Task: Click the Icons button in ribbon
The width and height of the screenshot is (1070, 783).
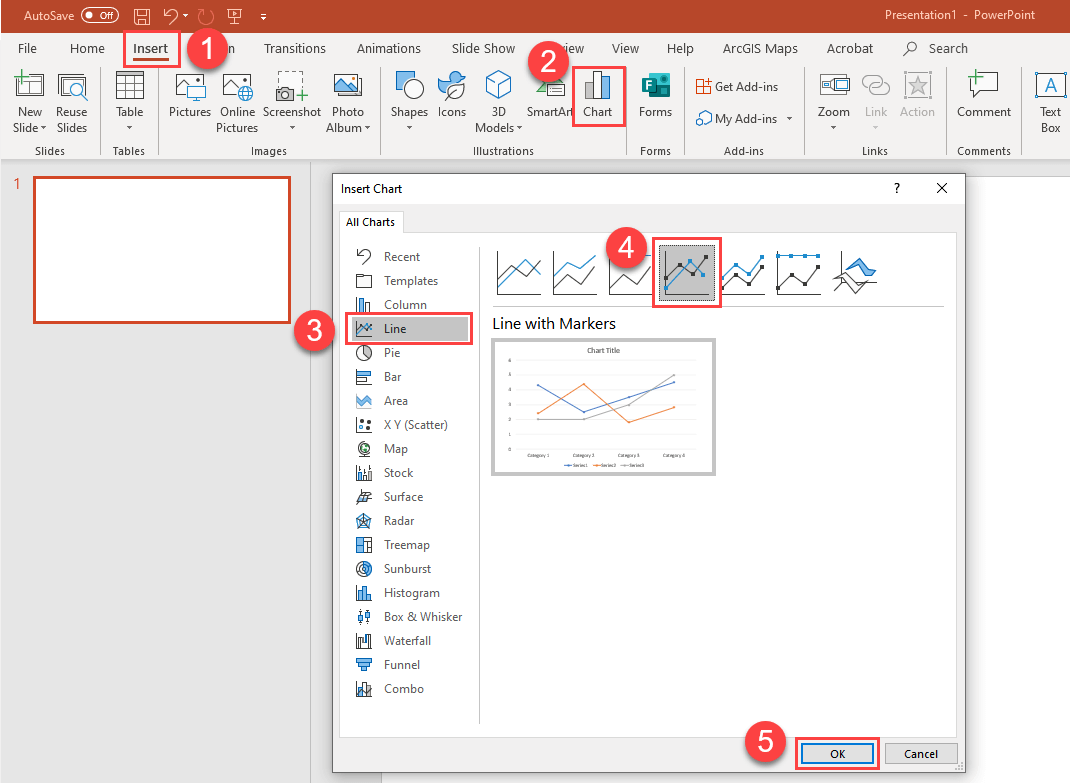Action: point(452,95)
